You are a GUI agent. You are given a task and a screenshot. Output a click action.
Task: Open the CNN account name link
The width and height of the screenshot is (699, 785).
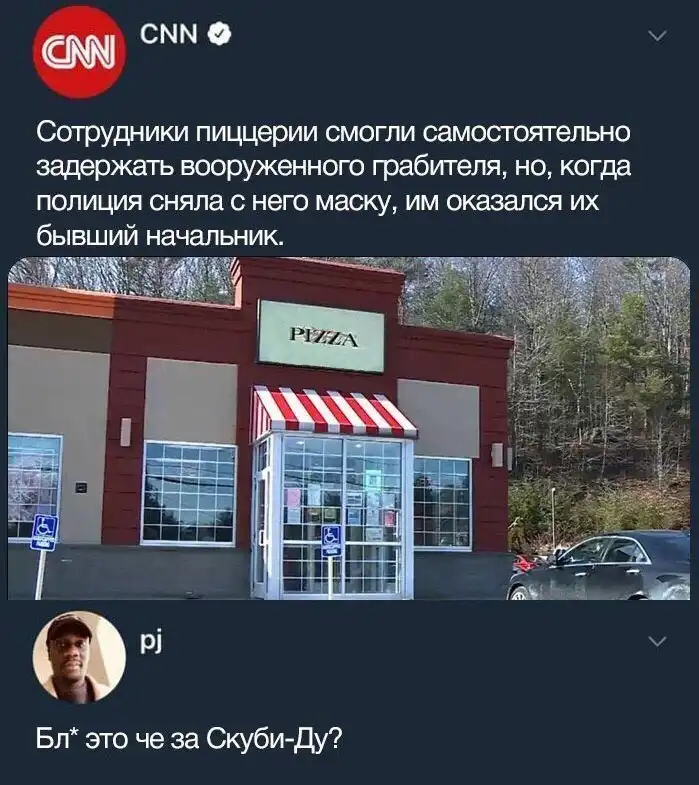coord(169,34)
